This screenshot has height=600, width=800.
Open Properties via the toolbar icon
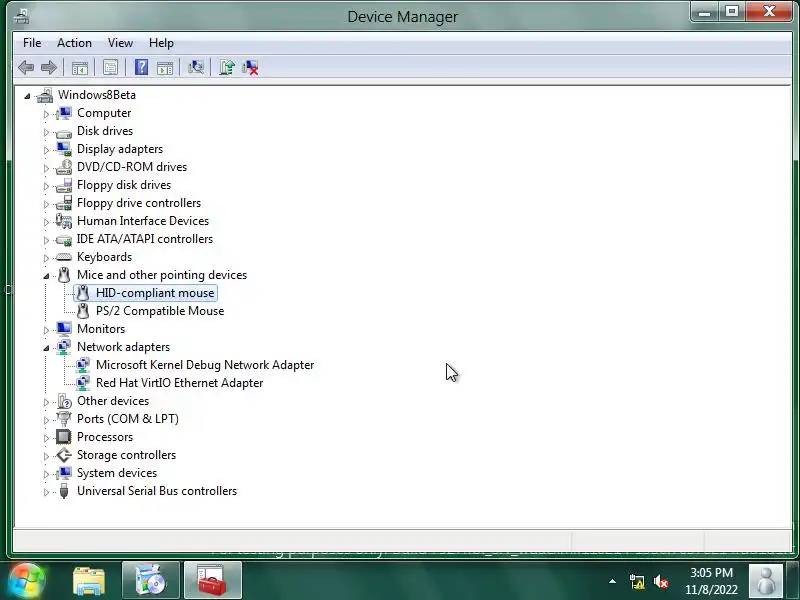[x=110, y=67]
